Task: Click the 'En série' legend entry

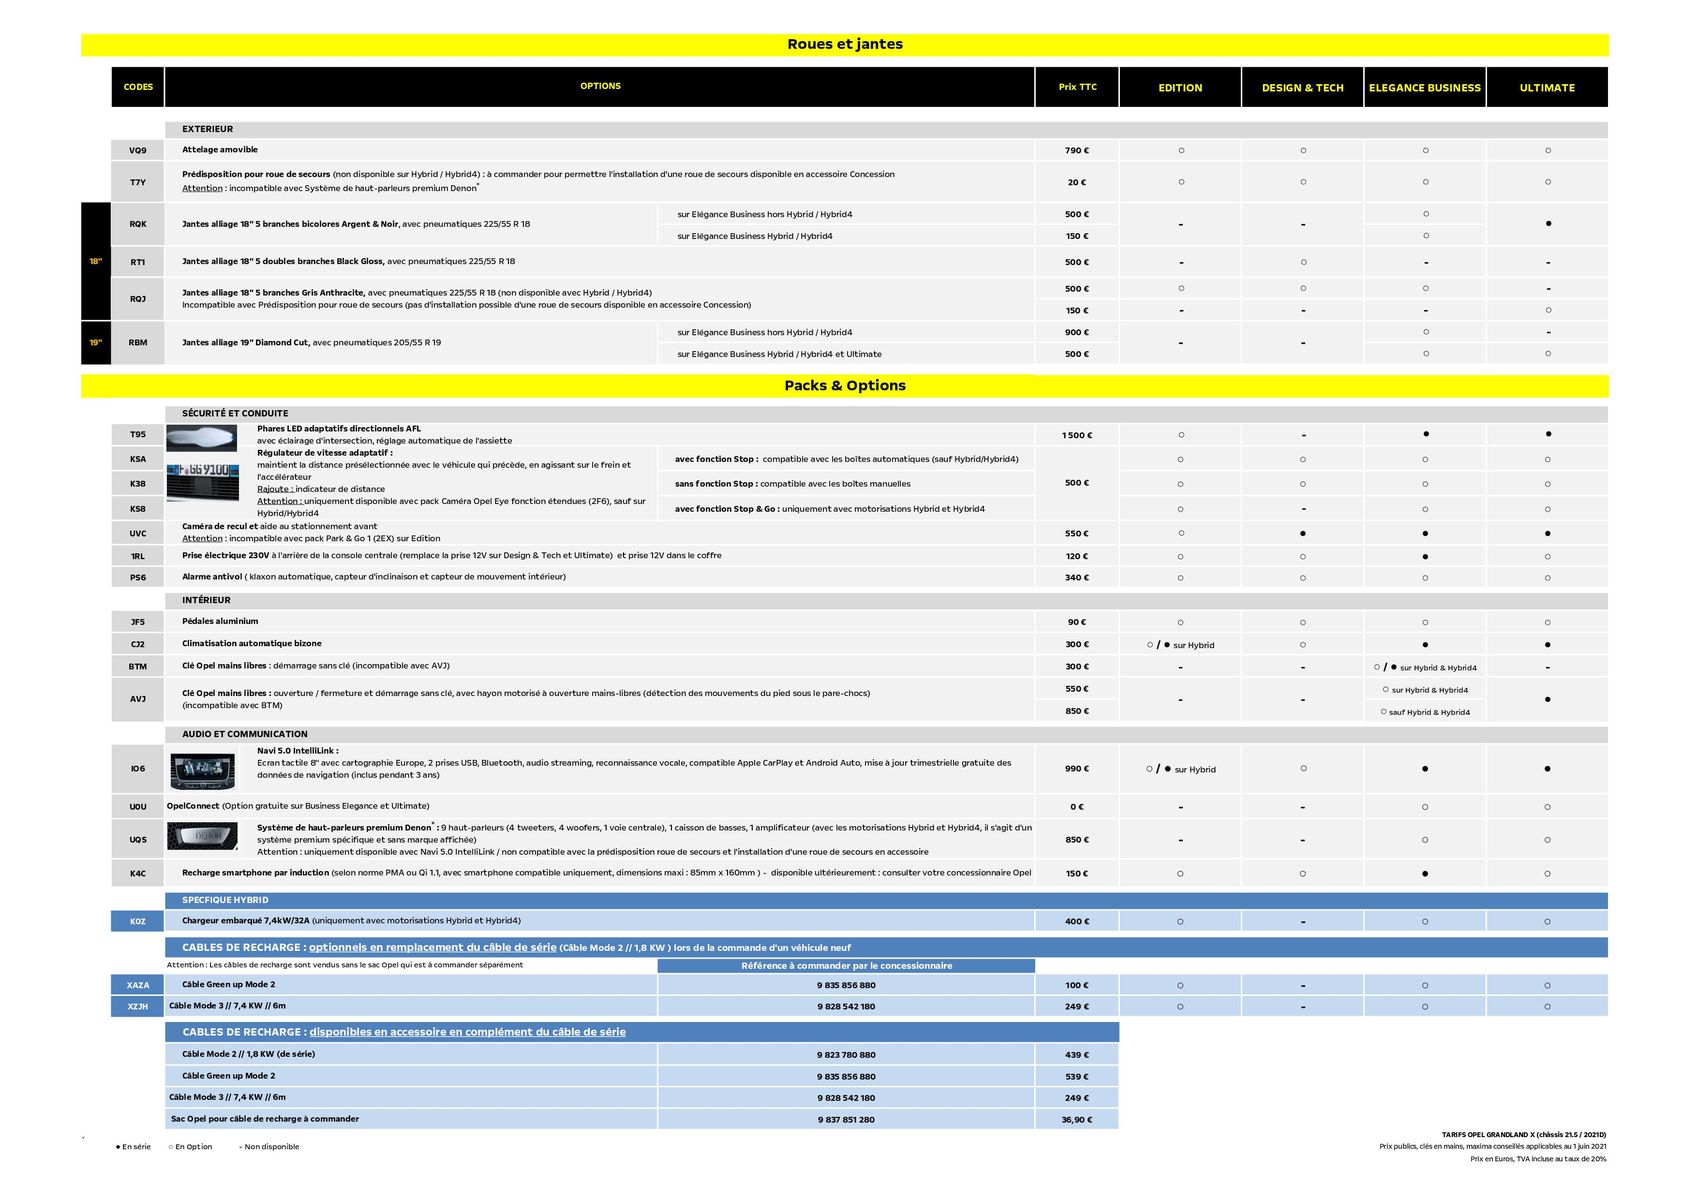Action: point(134,1147)
